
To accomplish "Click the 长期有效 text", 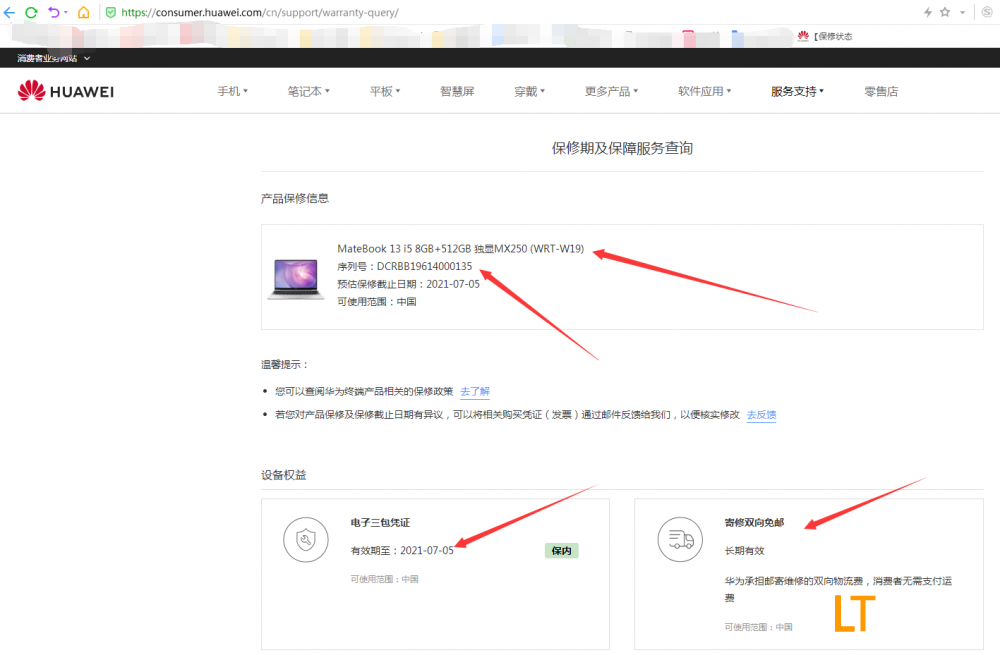I will click(744, 550).
